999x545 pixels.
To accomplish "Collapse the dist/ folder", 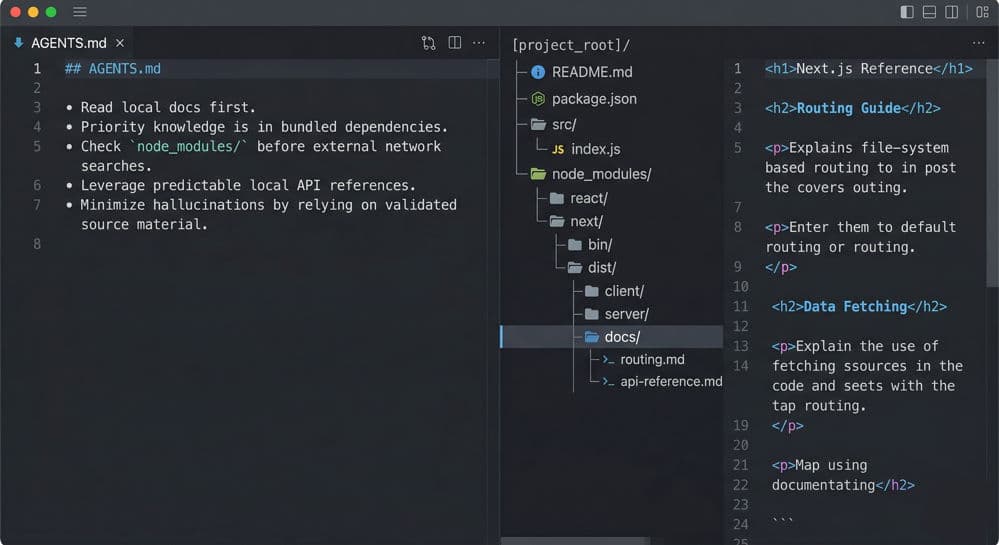I will pyautogui.click(x=602, y=268).
